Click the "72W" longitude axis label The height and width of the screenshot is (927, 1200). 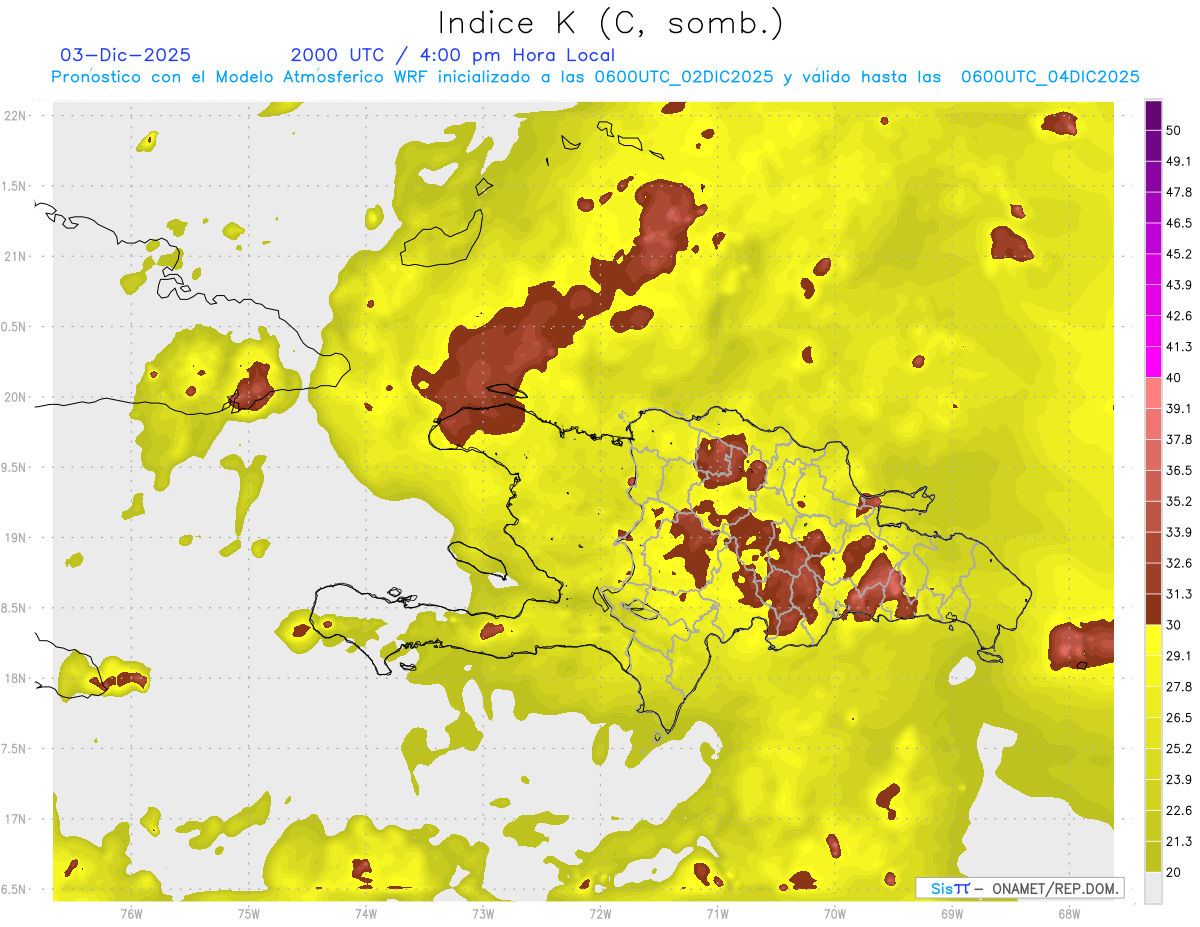(600, 913)
